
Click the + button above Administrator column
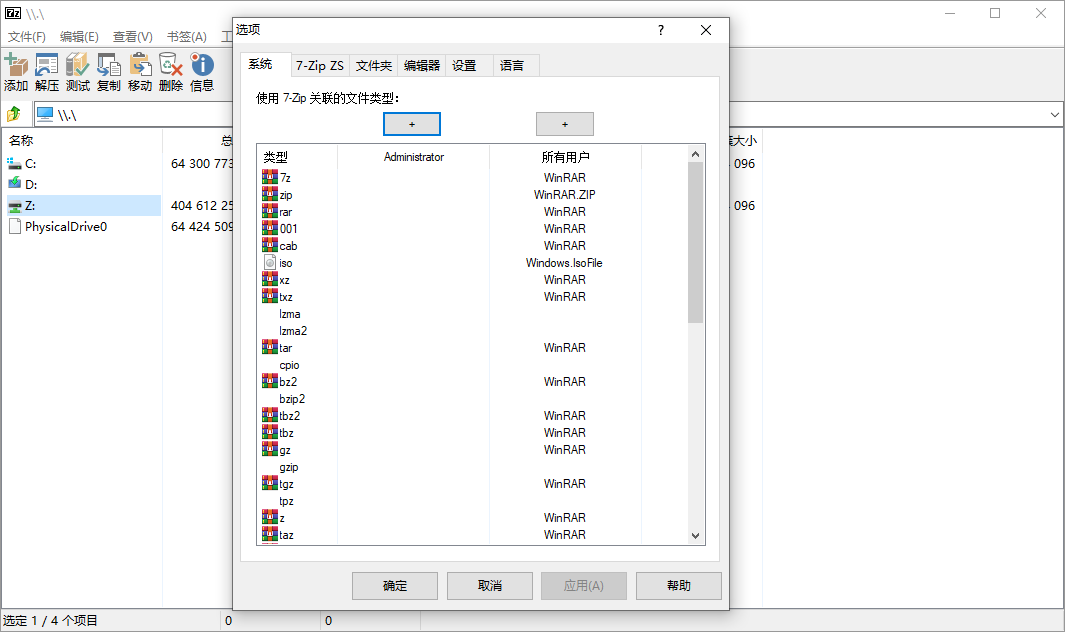(x=412, y=124)
